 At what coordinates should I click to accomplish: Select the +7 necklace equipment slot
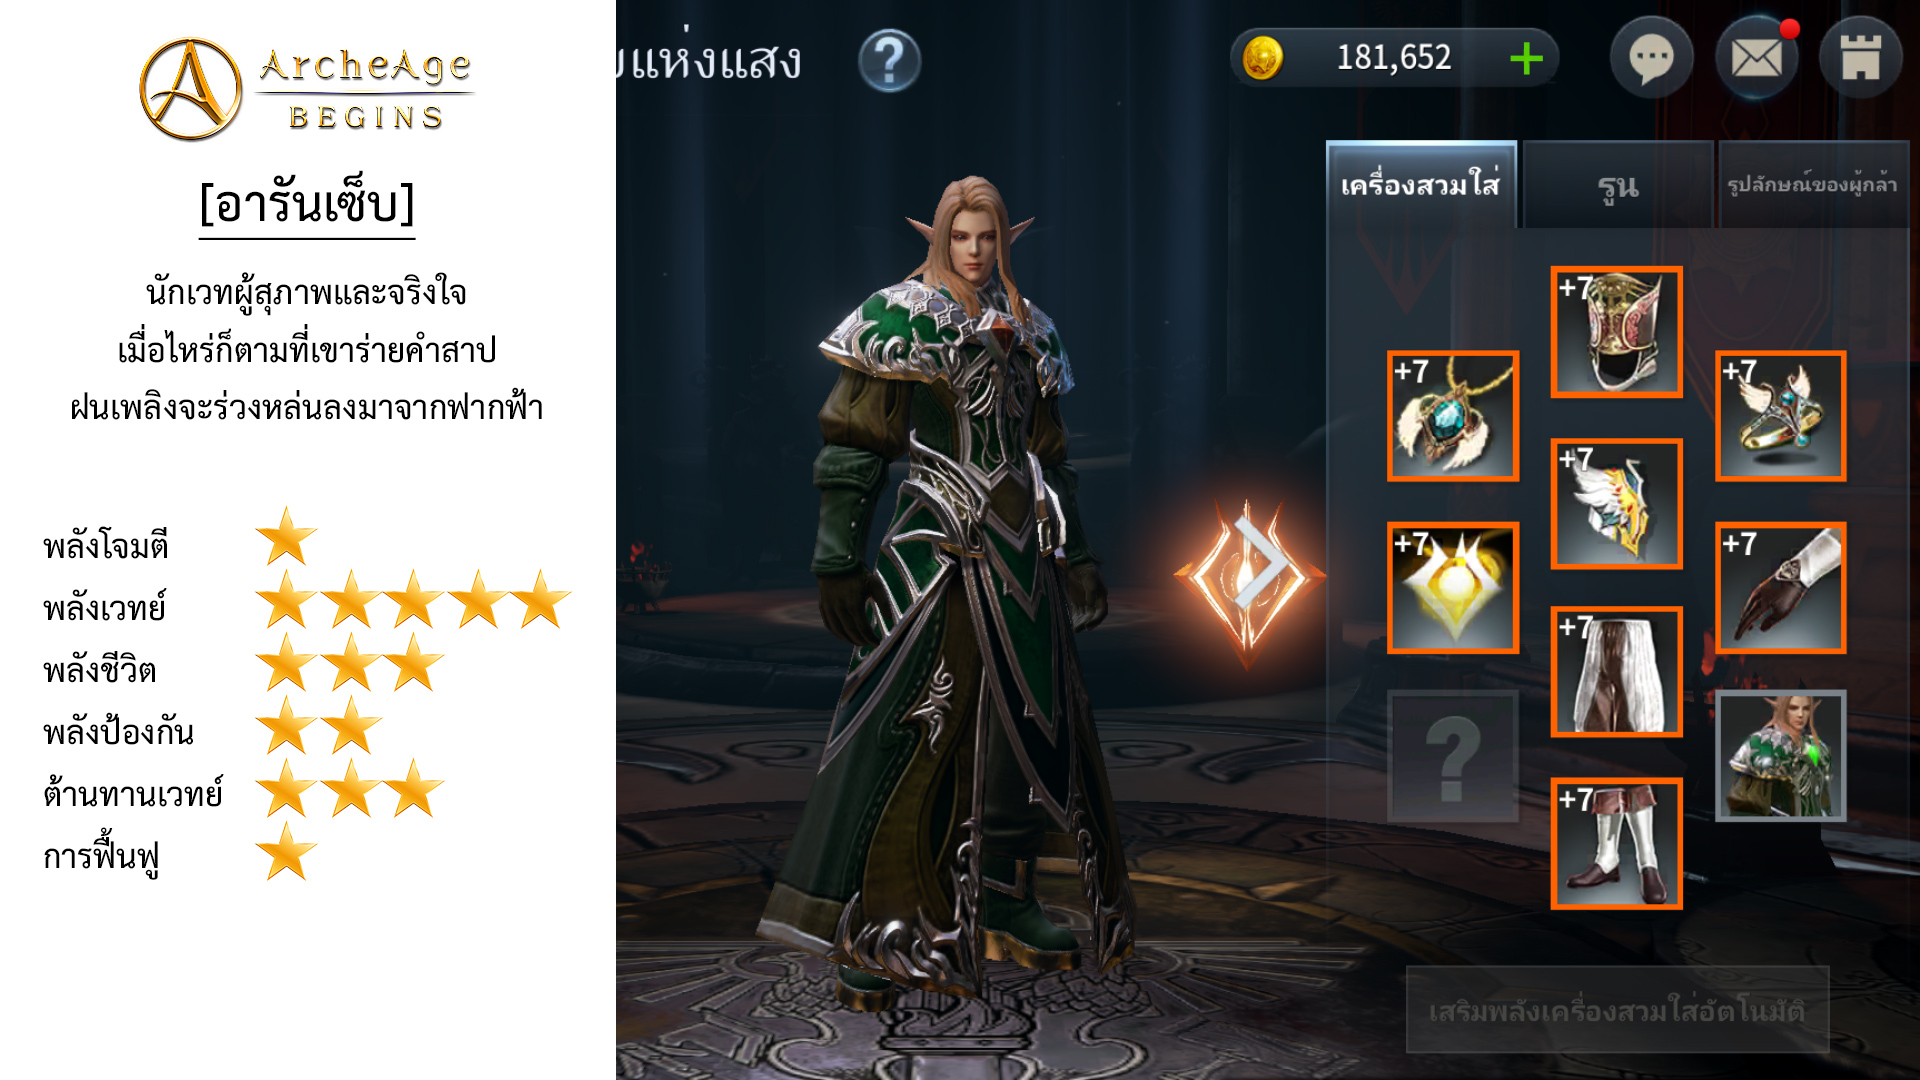pyautogui.click(x=1453, y=416)
